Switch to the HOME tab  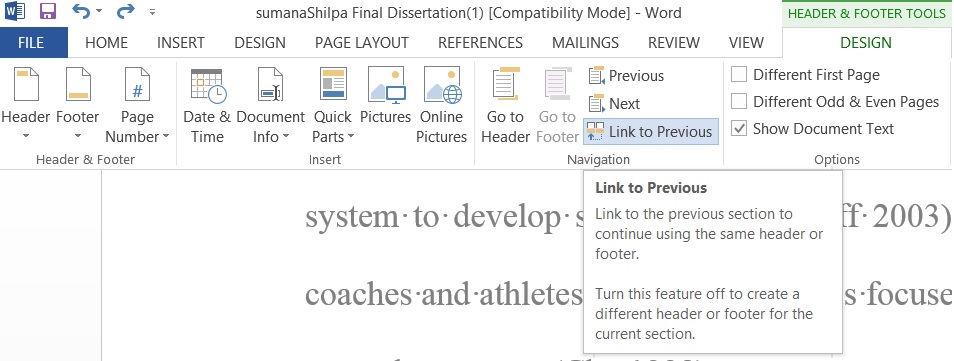[x=106, y=43]
